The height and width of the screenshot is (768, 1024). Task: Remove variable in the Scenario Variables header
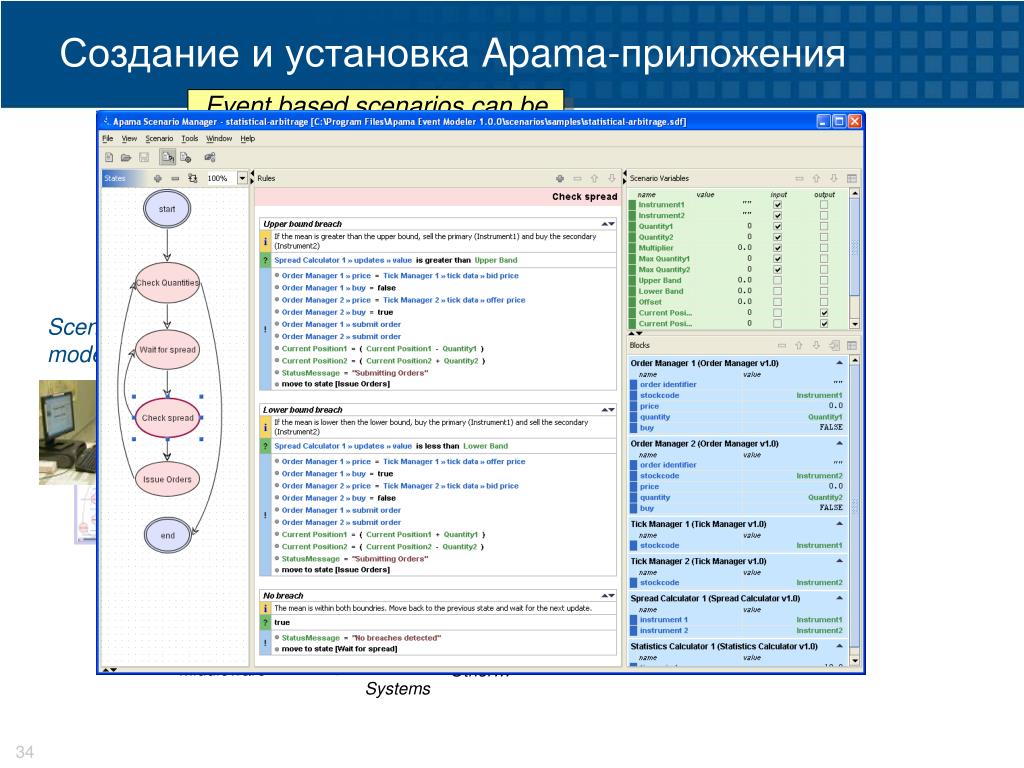799,178
